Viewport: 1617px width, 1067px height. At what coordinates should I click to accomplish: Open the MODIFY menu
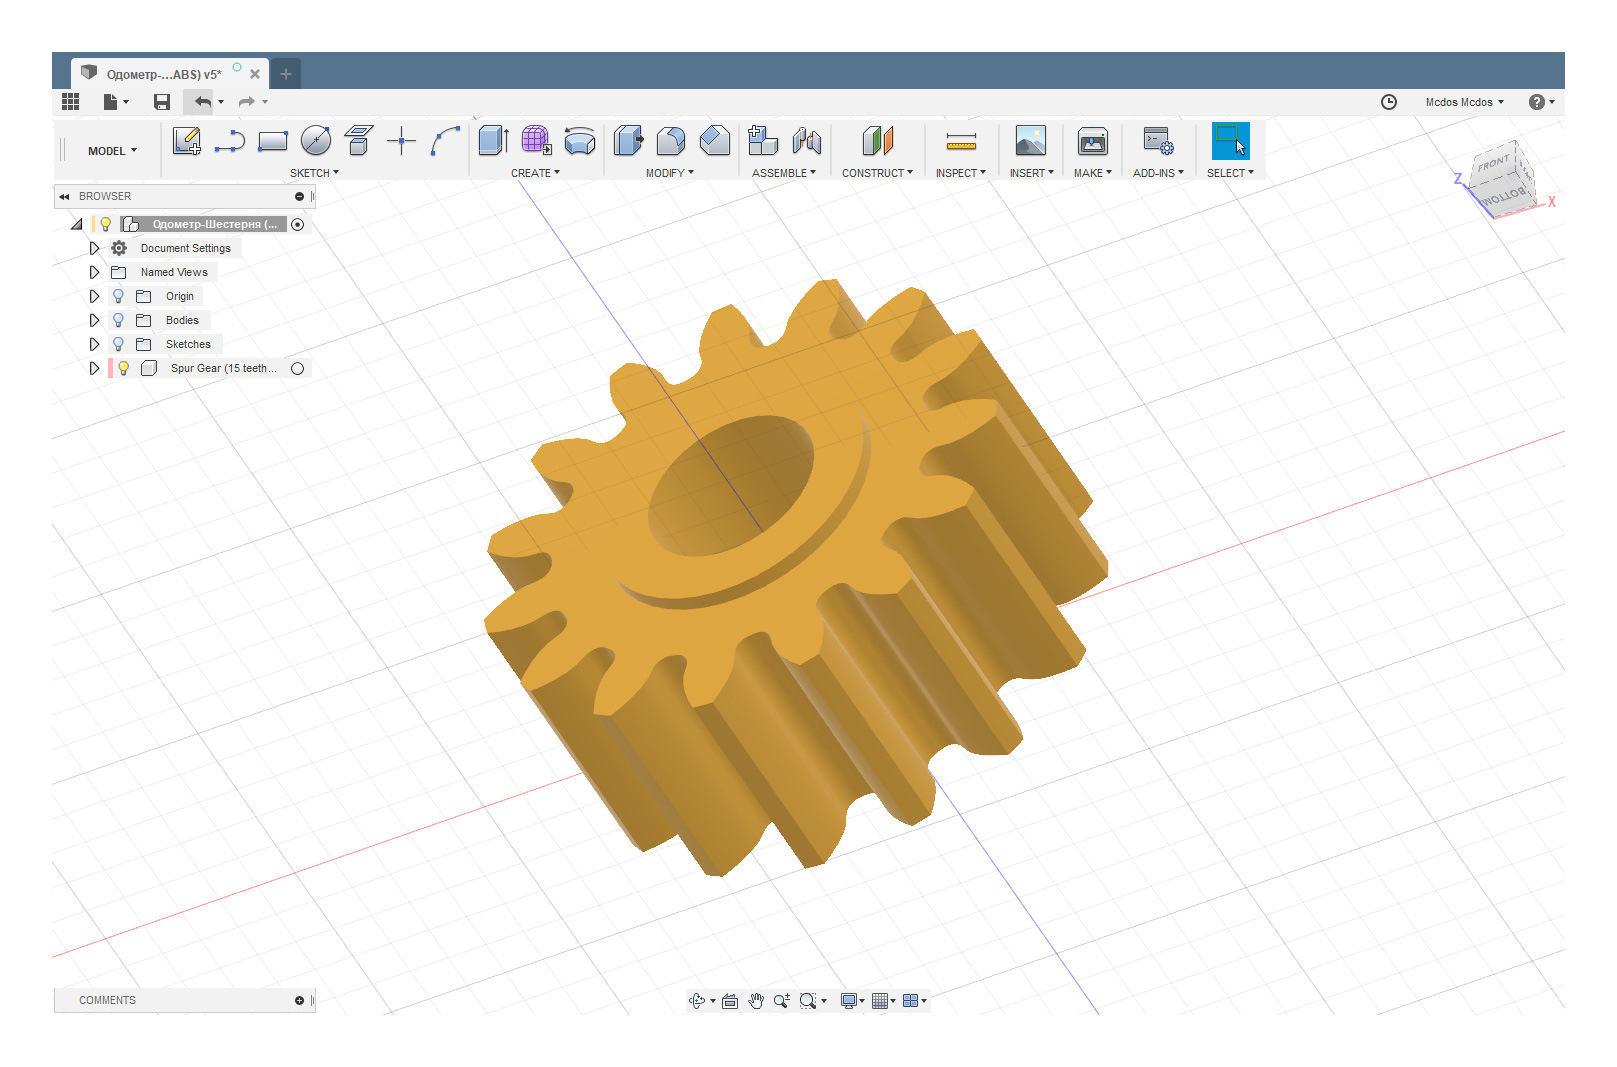coord(669,173)
